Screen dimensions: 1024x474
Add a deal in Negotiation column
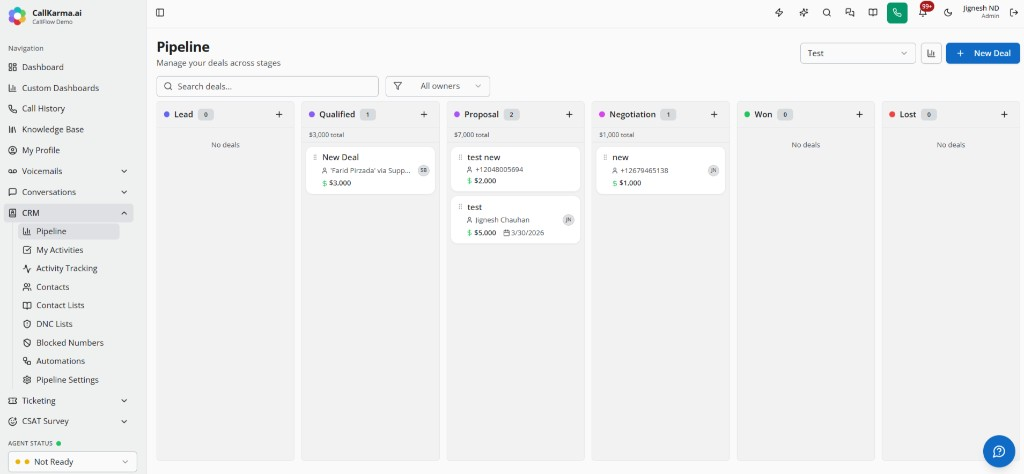tap(714, 114)
